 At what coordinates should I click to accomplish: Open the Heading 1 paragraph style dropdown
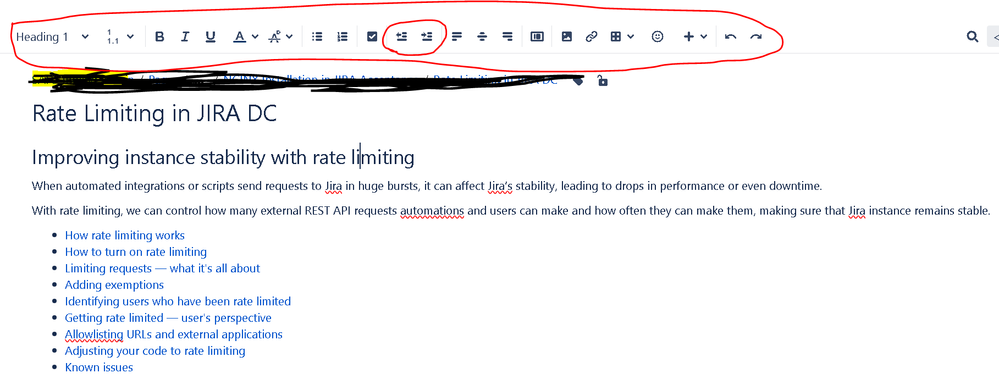coord(52,37)
